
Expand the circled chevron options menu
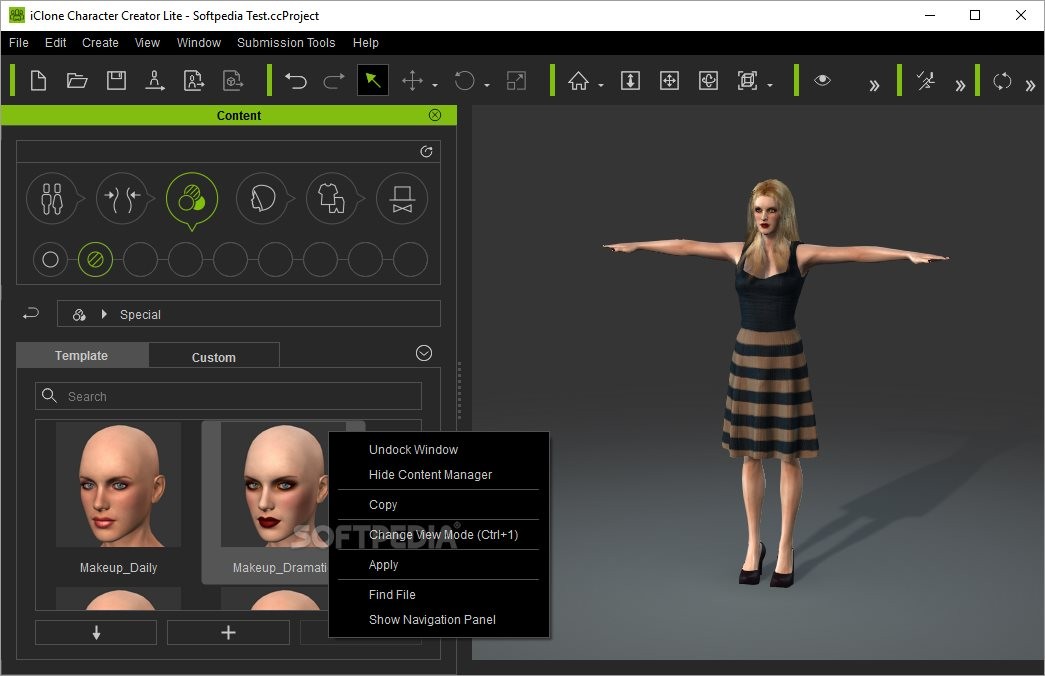tap(424, 353)
